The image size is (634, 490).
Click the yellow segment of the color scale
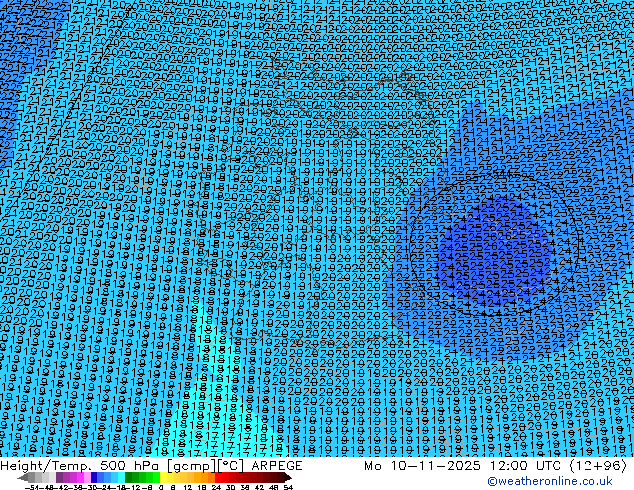pyautogui.click(x=163, y=477)
